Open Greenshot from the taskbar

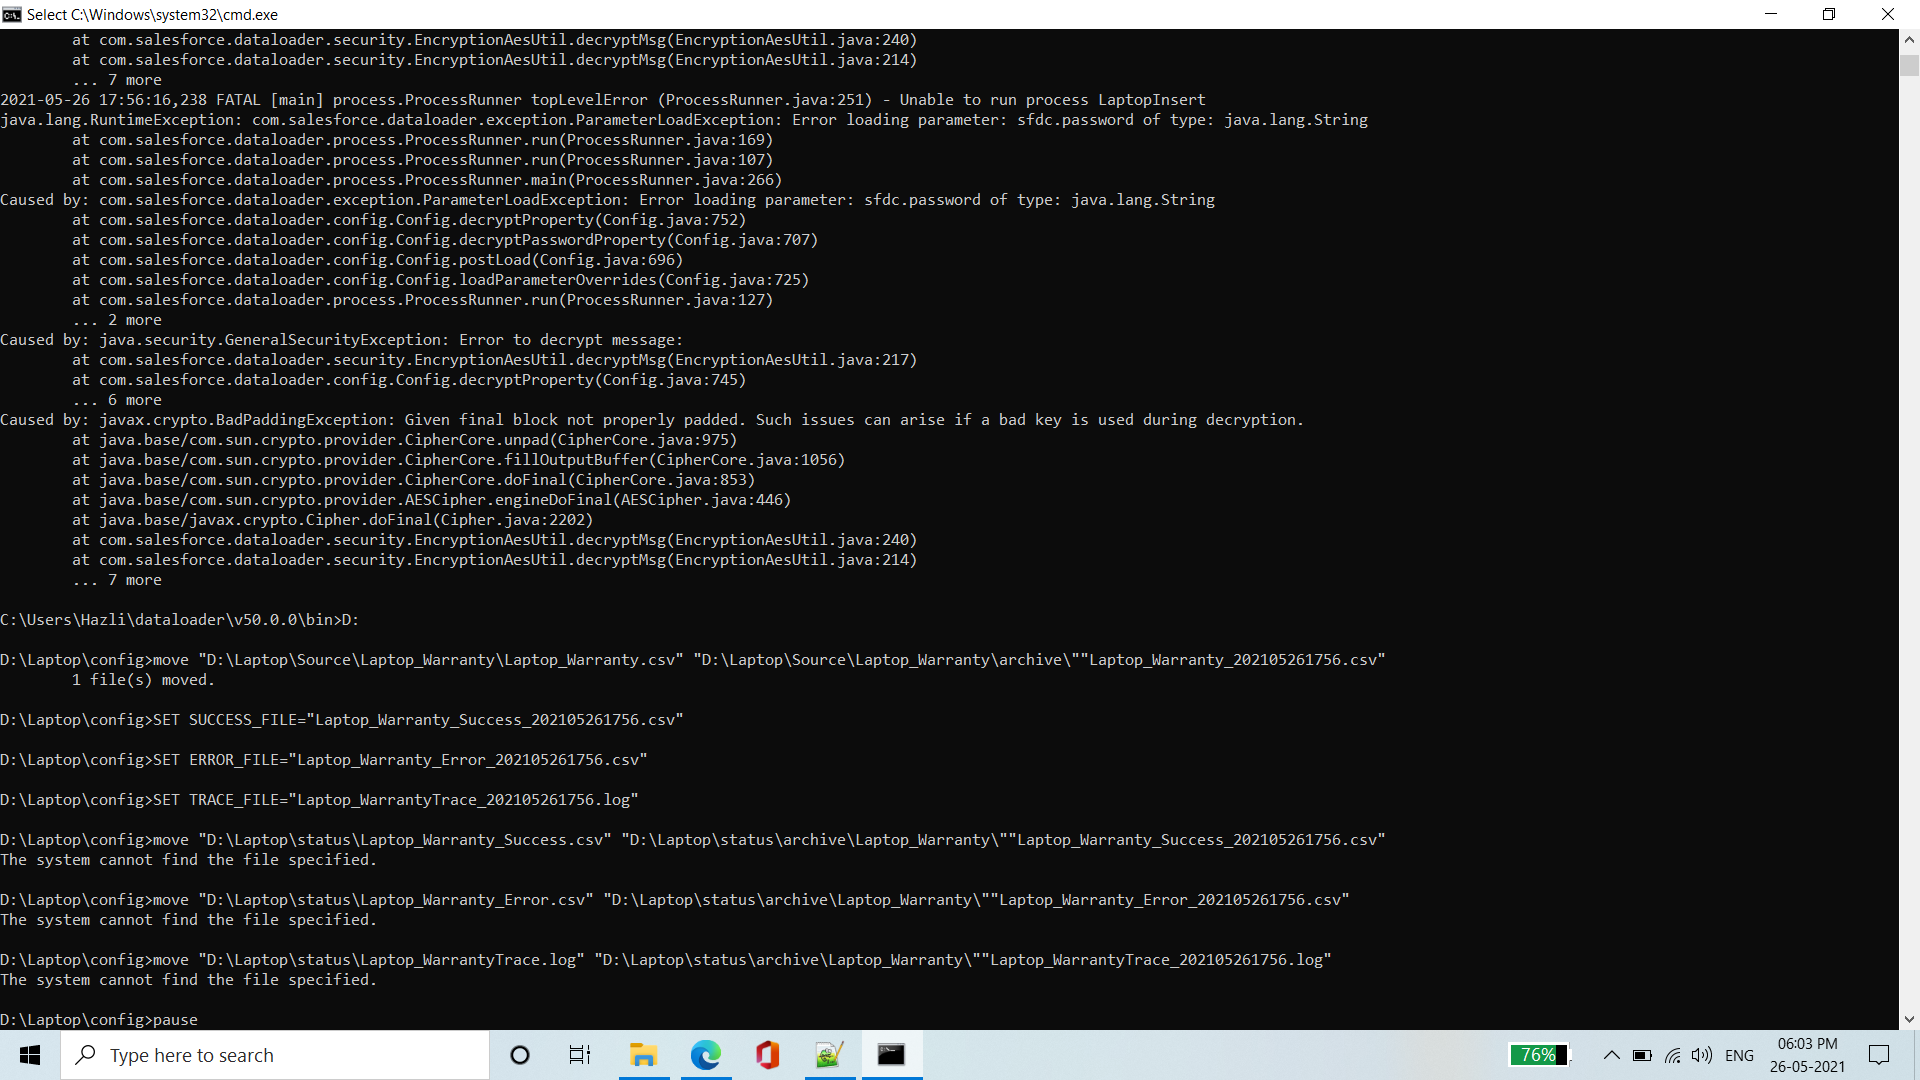829,1055
